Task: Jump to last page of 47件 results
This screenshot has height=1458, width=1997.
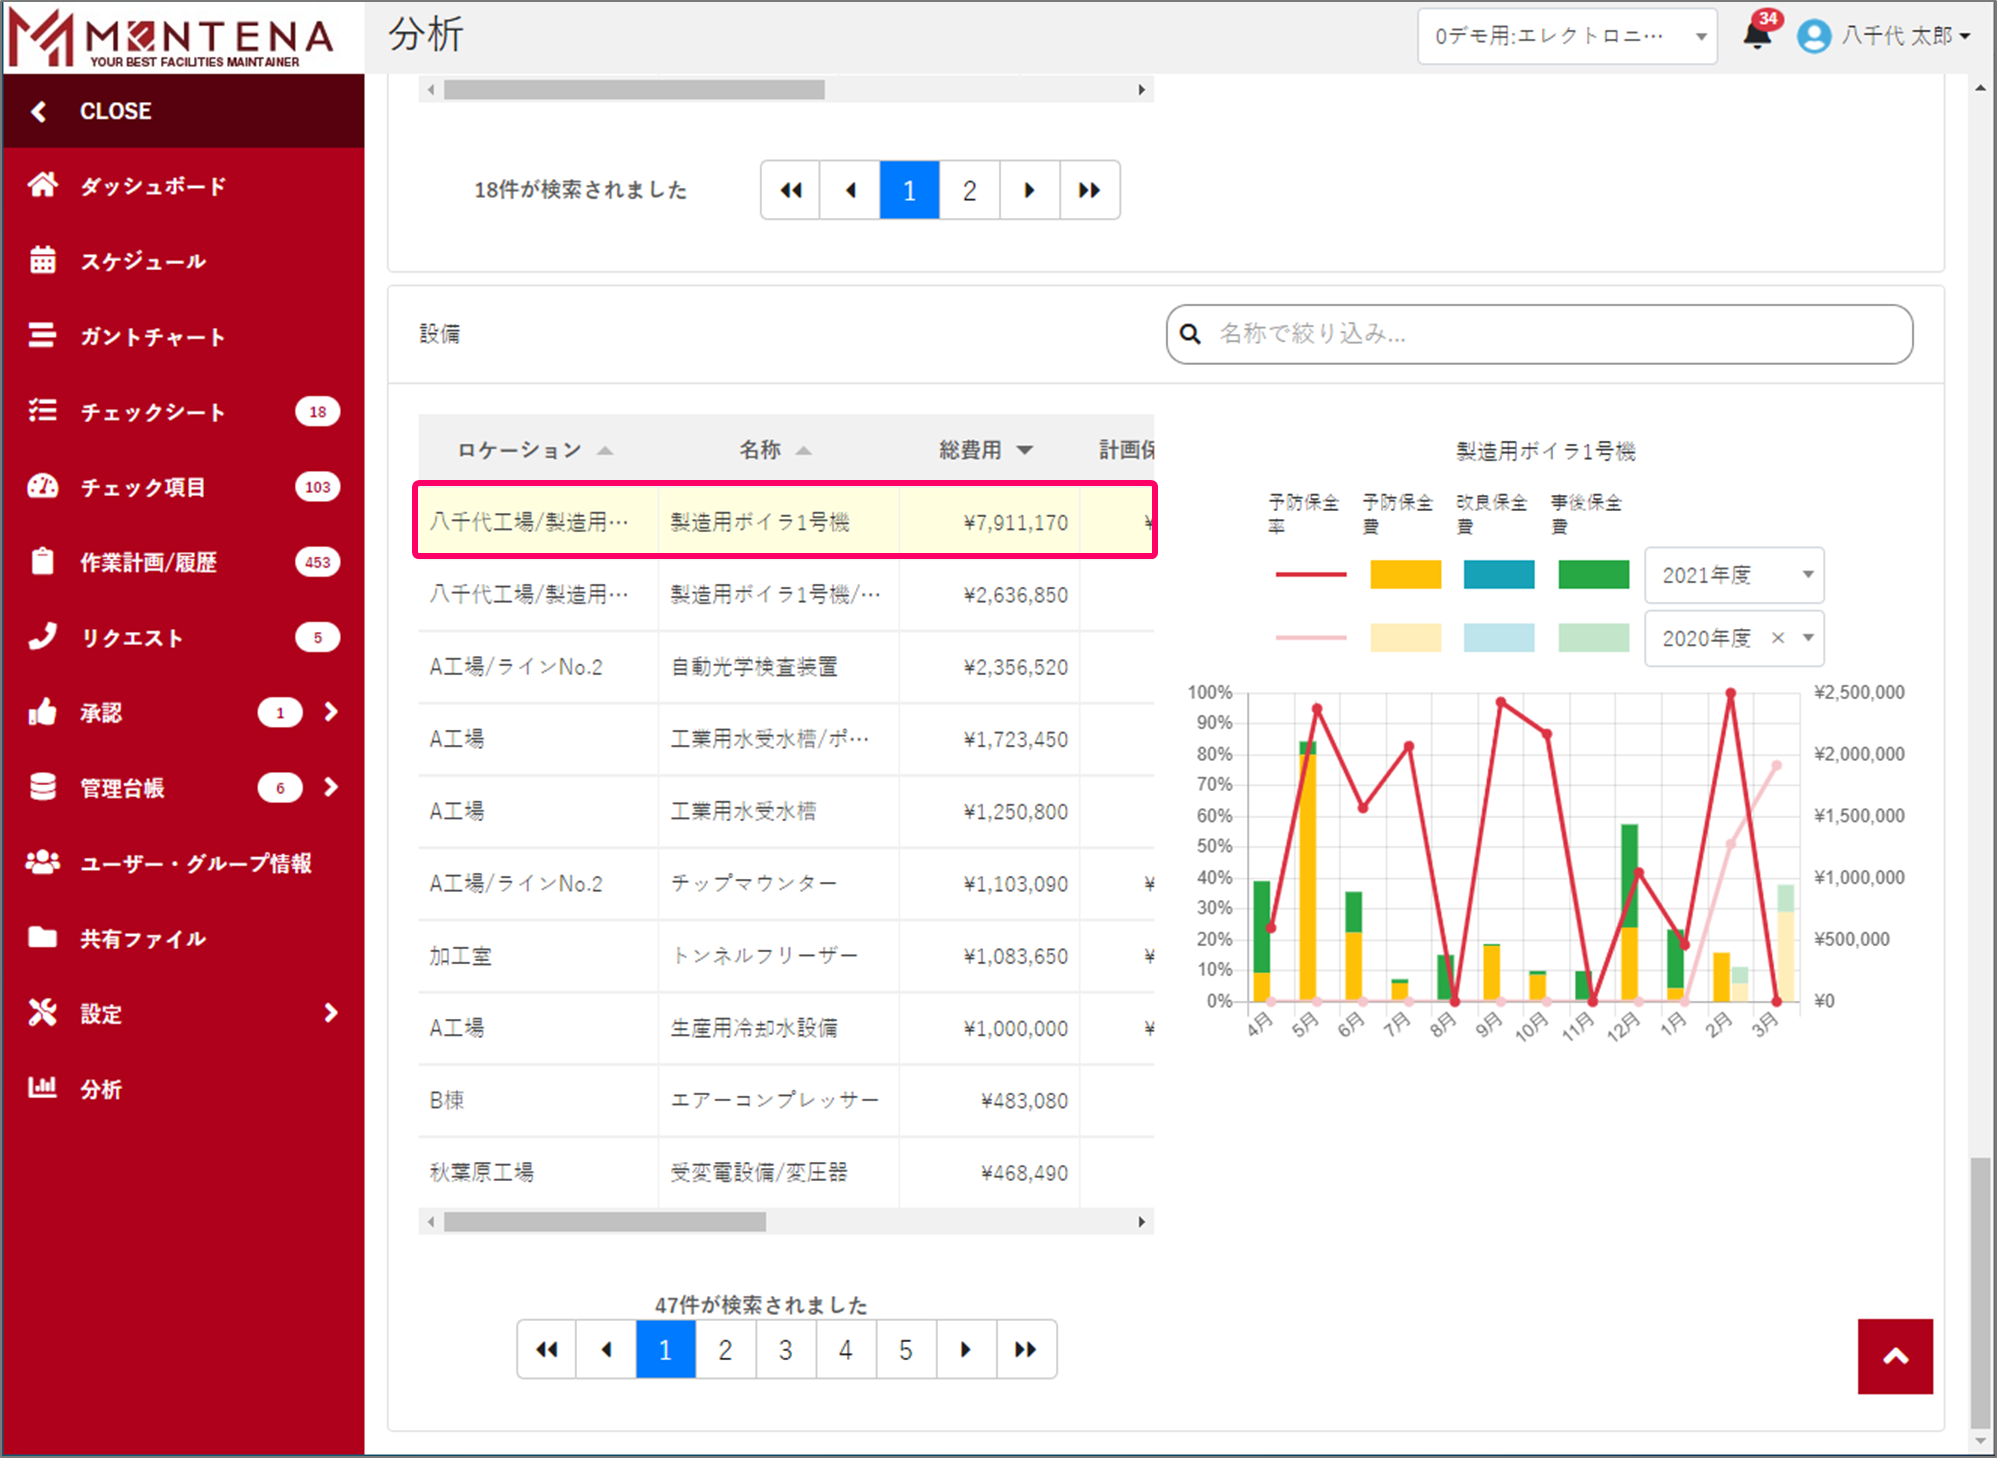Action: pos(1026,1350)
